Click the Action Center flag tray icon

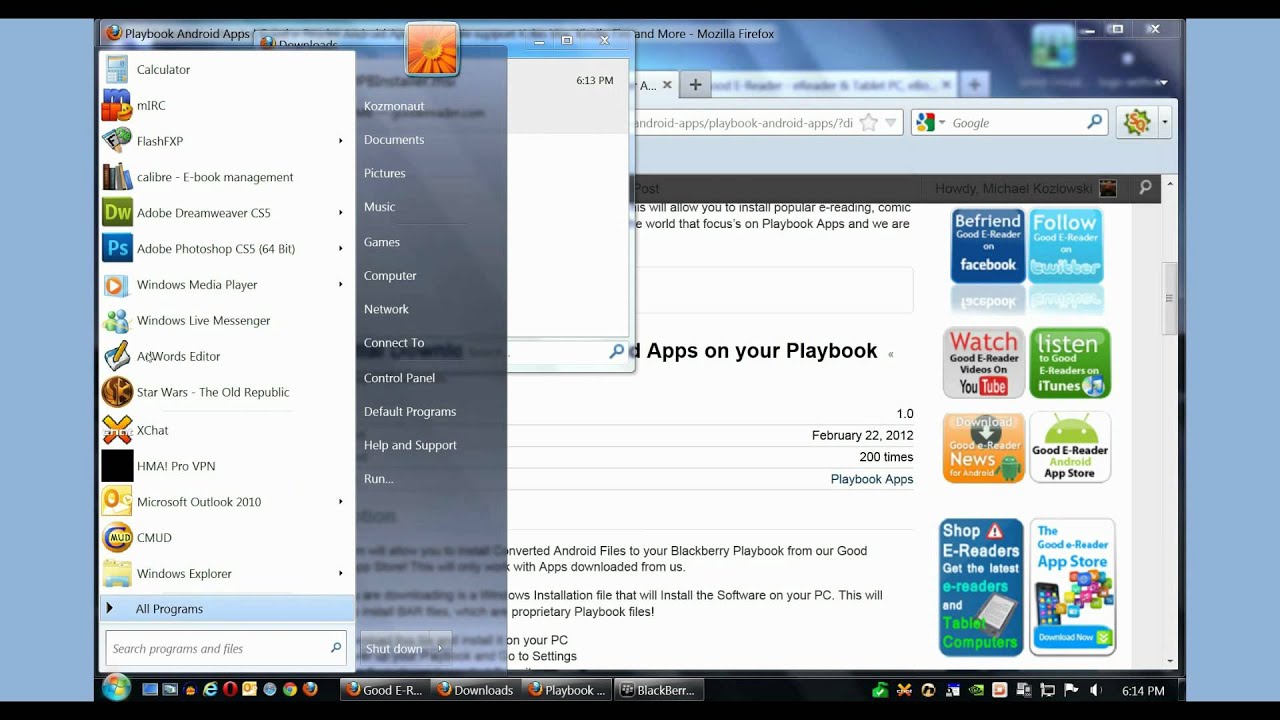coord(1071,690)
